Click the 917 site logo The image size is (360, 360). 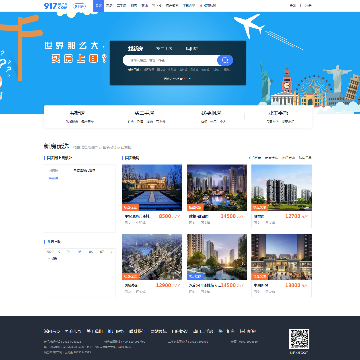point(55,6)
